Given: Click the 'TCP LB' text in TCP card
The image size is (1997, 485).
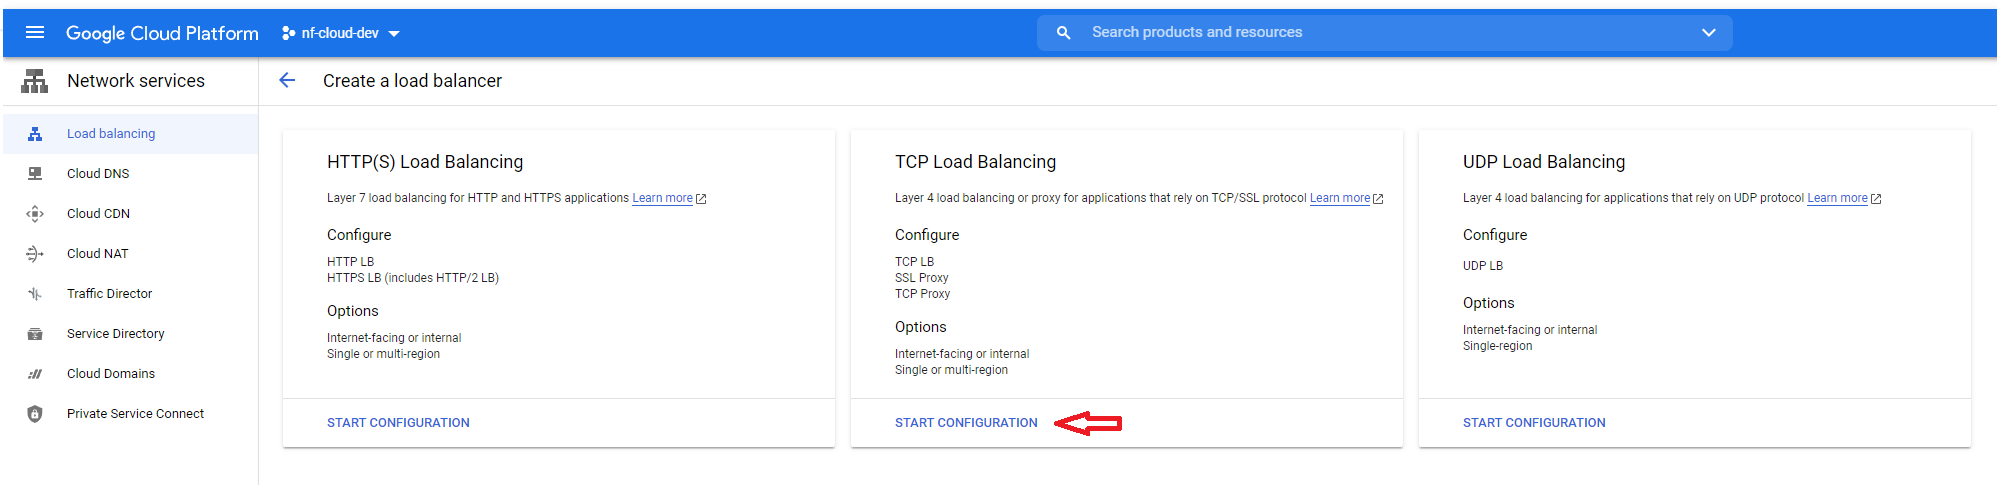Looking at the screenshot, I should tap(914, 262).
